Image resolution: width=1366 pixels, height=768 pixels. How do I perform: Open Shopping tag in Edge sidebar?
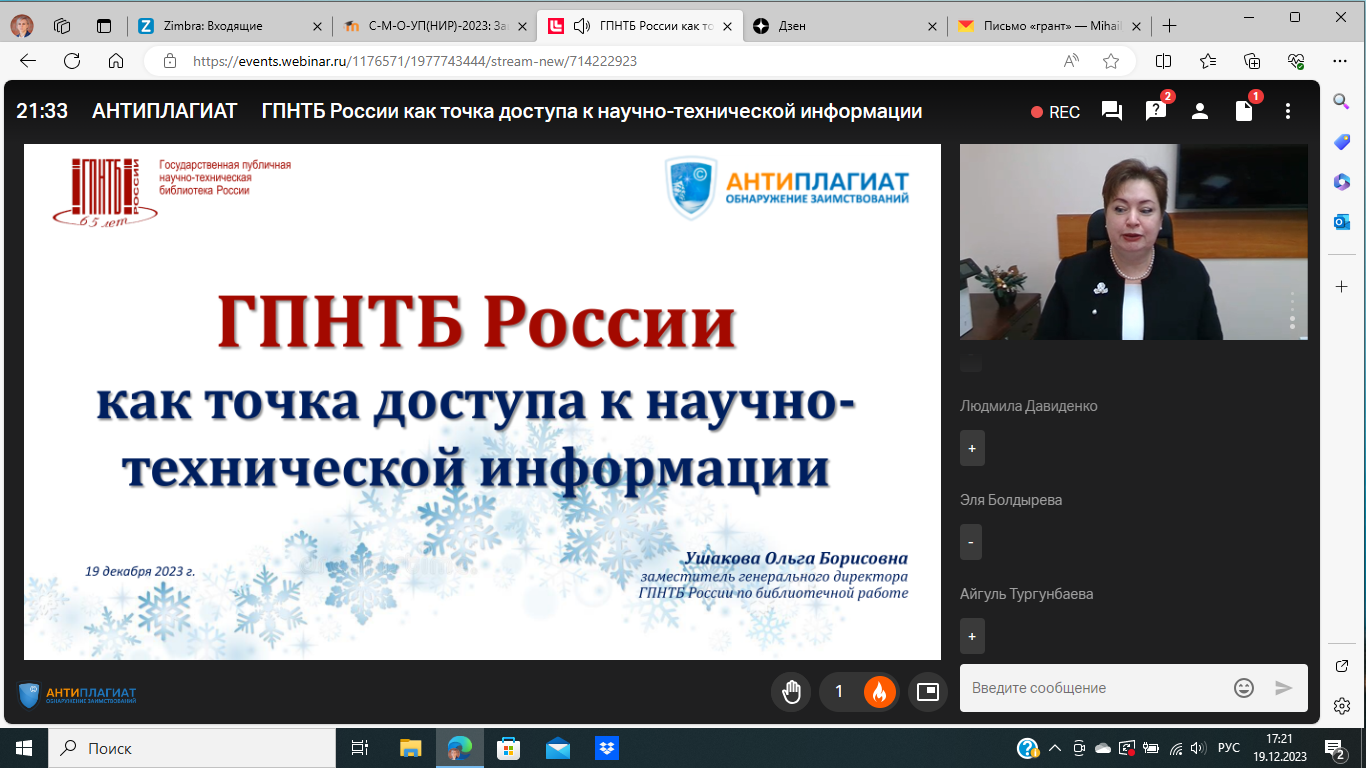(1342, 142)
